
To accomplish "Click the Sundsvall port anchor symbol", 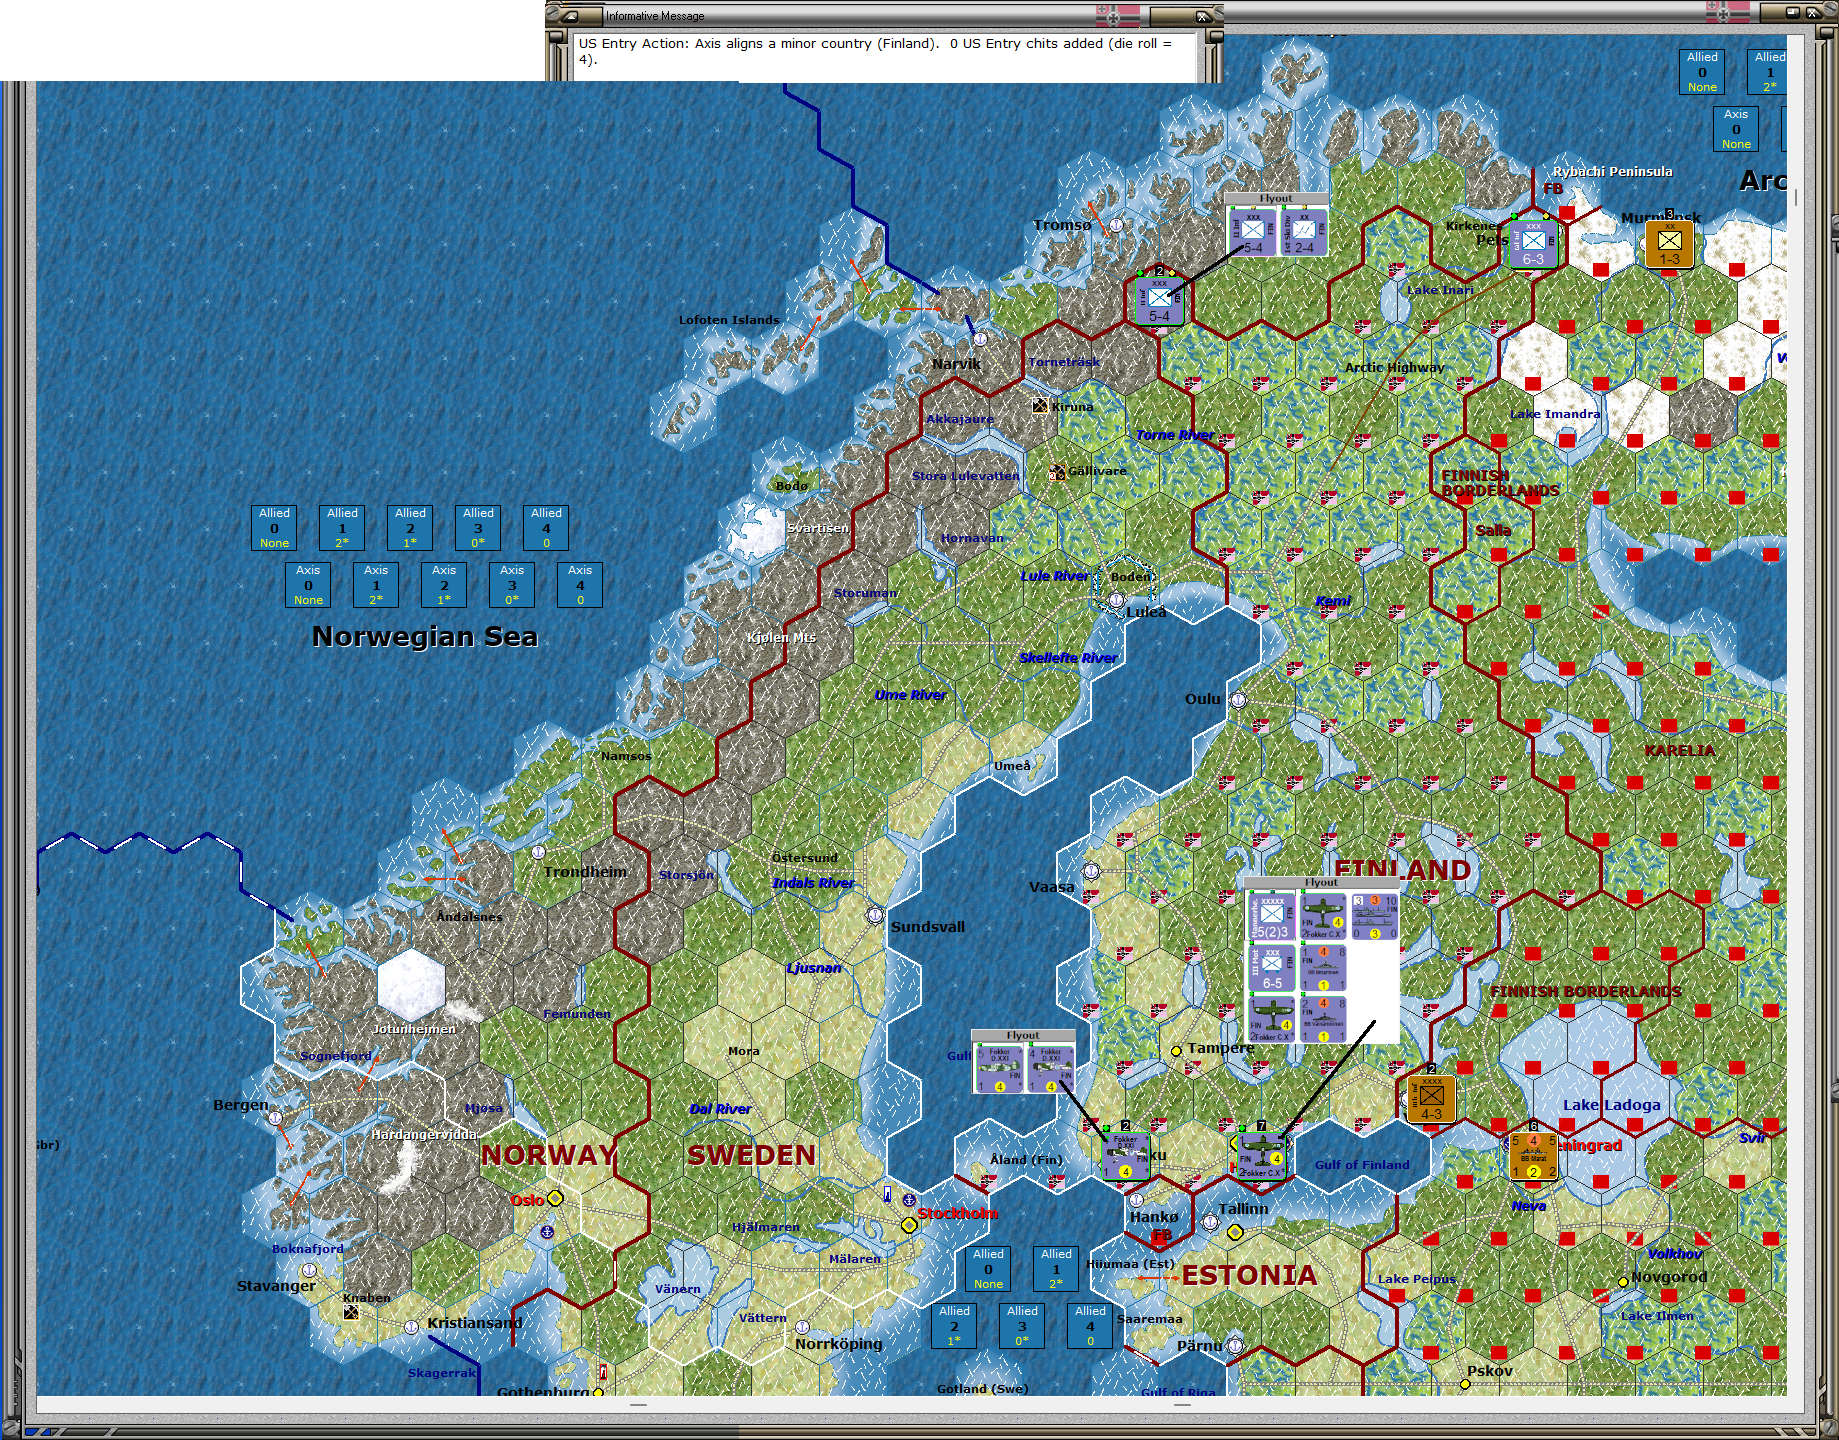I will 875,915.
